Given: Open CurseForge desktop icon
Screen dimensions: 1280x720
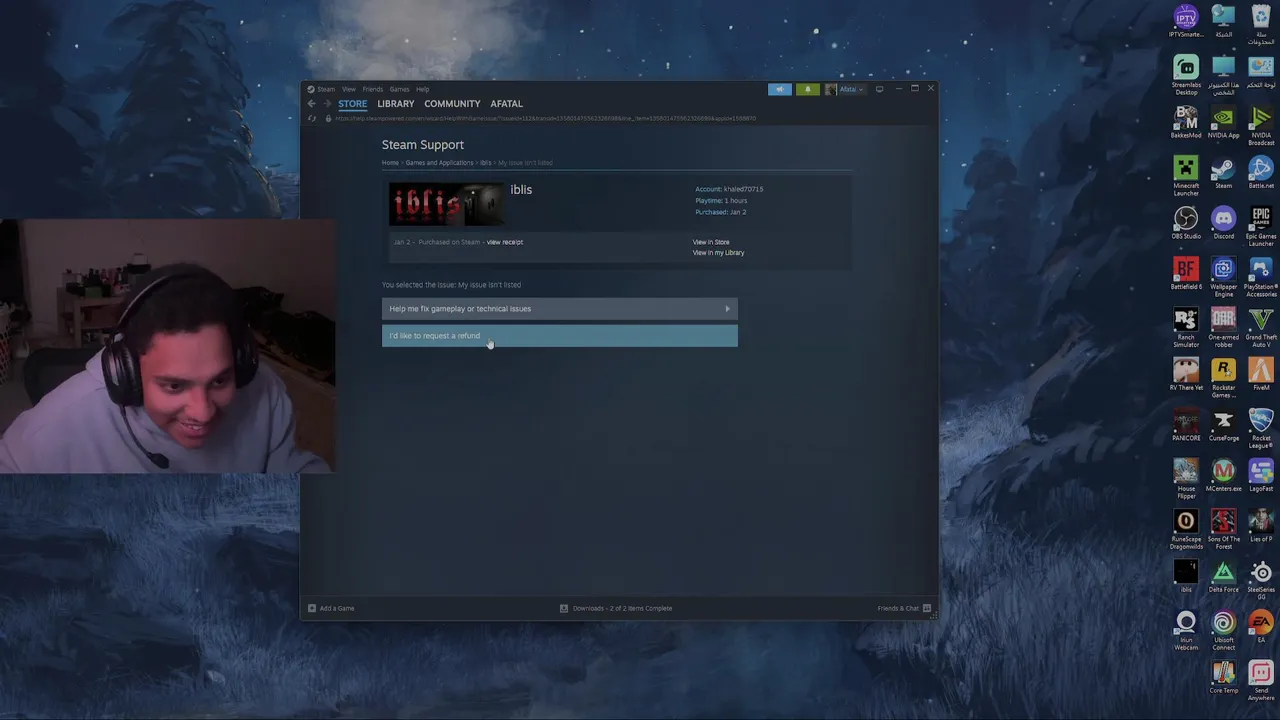Looking at the screenshot, I should point(1223,426).
